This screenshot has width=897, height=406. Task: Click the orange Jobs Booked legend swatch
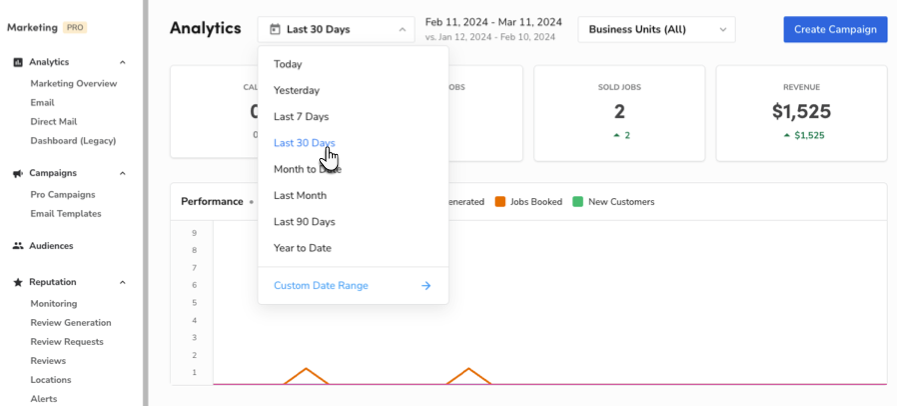click(500, 202)
